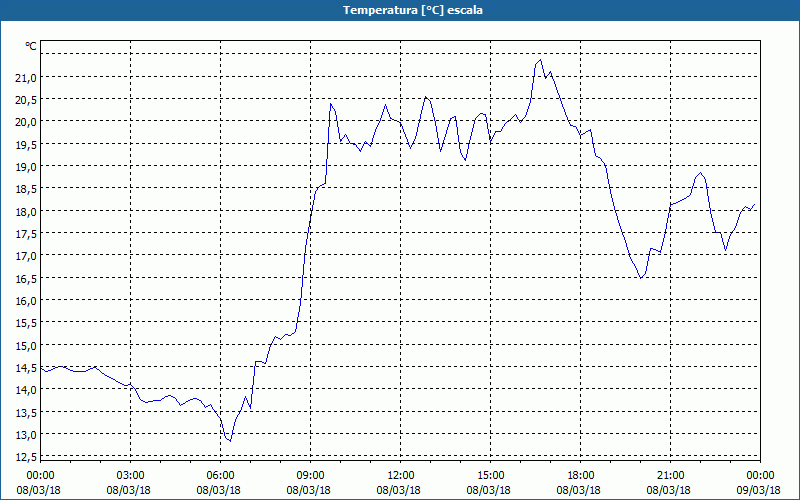The image size is (800, 500).
Task: Click the 14,0 y-axis value
Action: (26, 390)
